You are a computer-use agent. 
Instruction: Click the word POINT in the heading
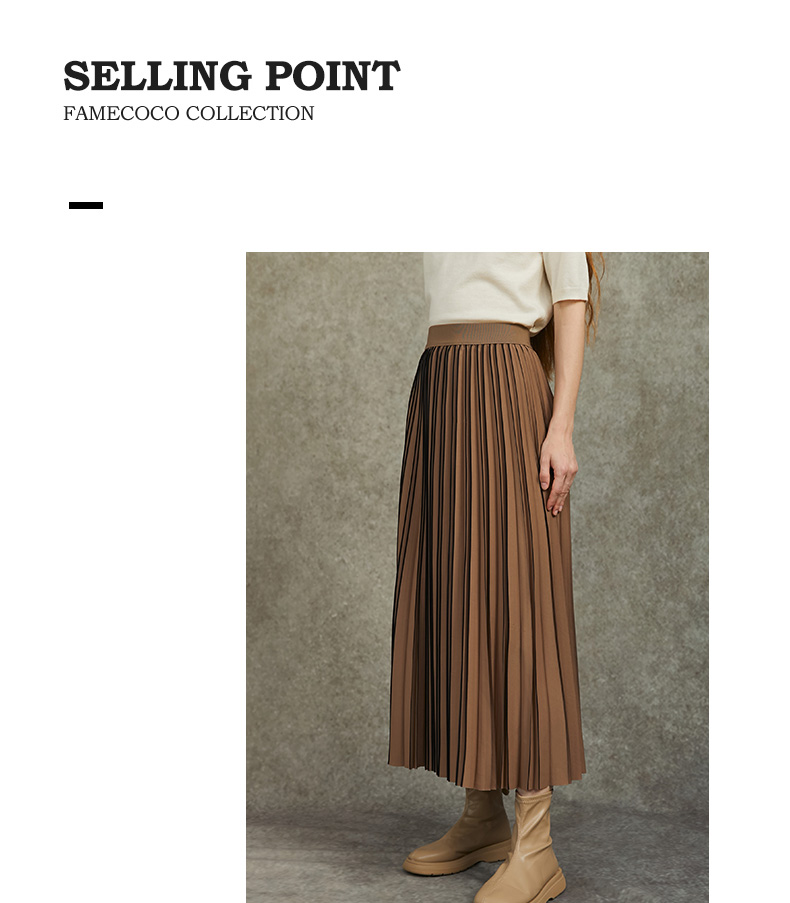pos(332,75)
